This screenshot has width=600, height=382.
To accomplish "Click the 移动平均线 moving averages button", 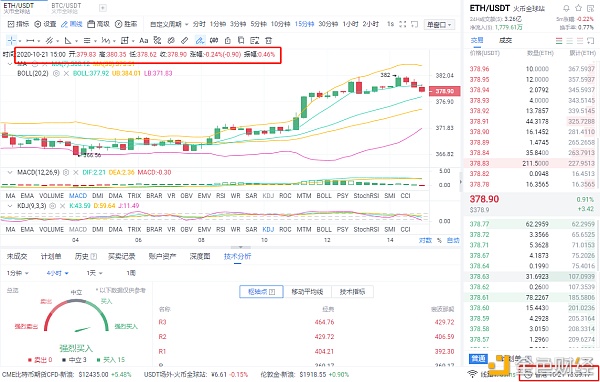I will pyautogui.click(x=307, y=292).
